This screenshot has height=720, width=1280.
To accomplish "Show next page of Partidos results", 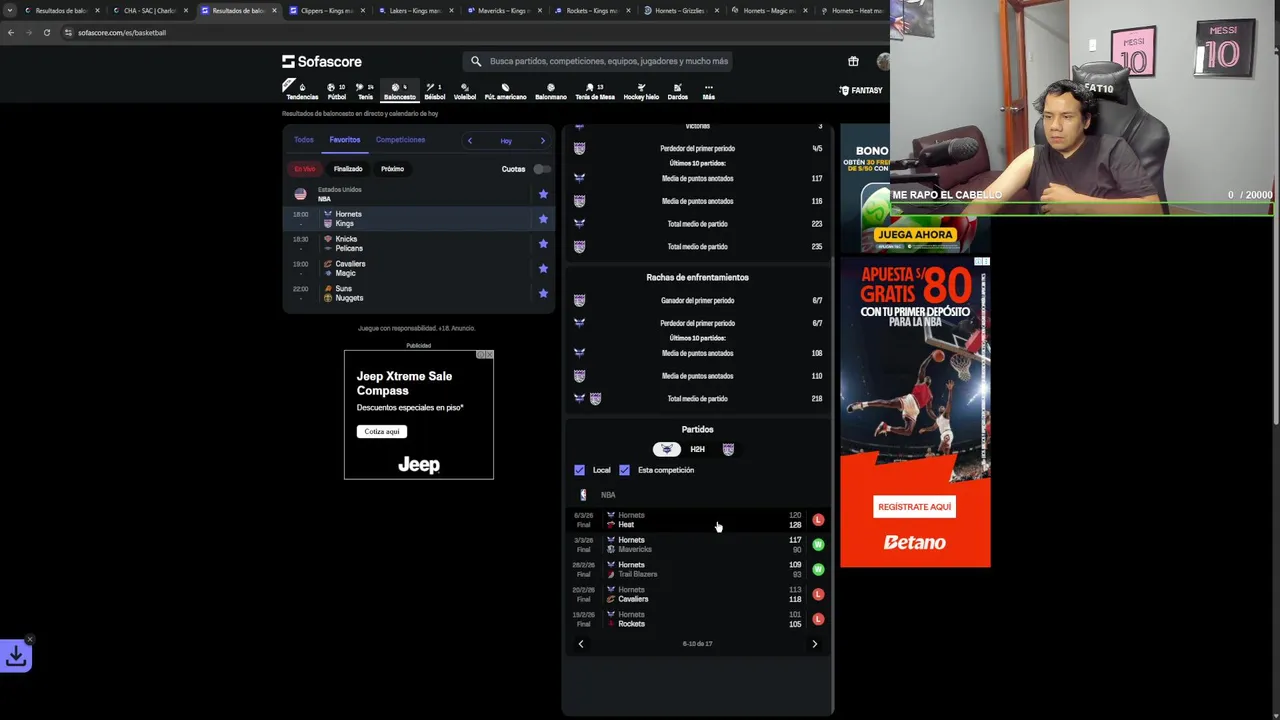I will pos(814,644).
